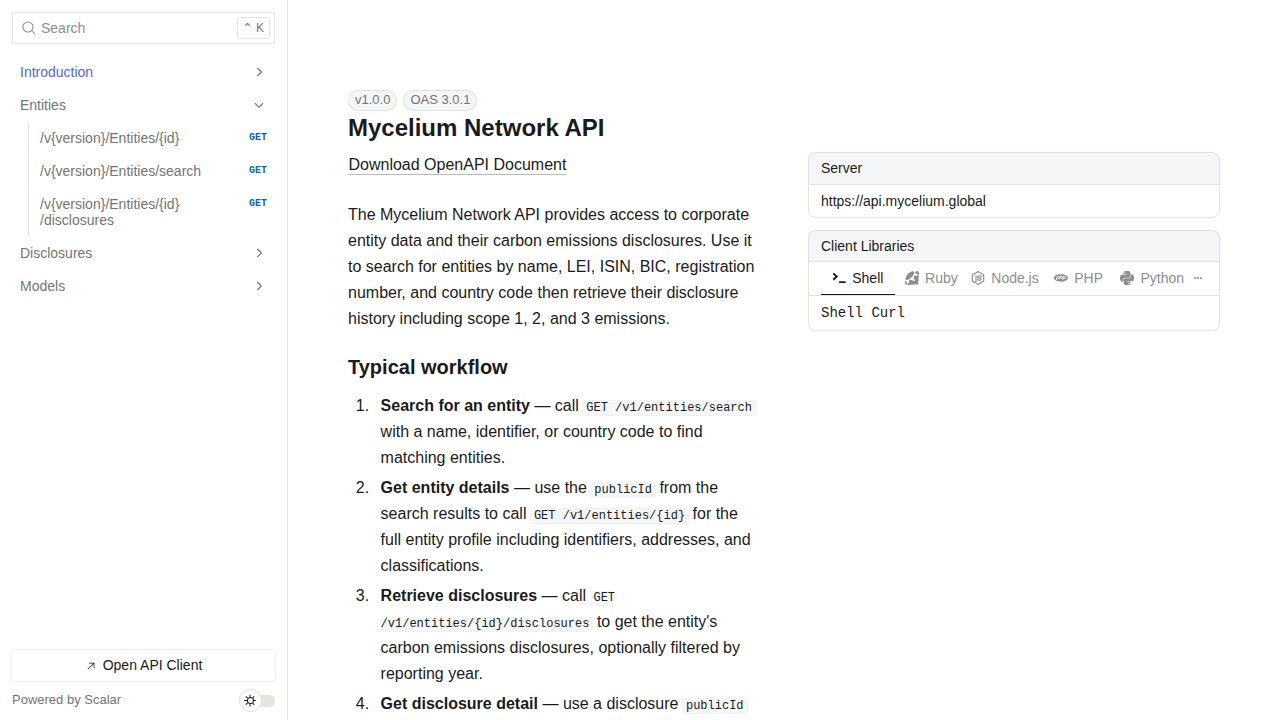Open more client libraries ellipsis

(1198, 278)
